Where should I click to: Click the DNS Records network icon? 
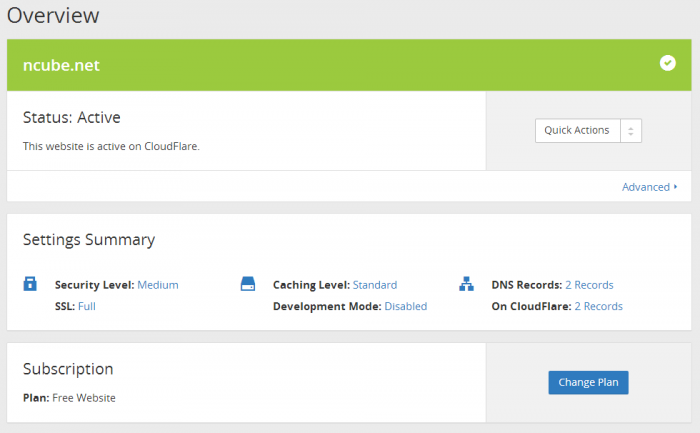point(466,284)
